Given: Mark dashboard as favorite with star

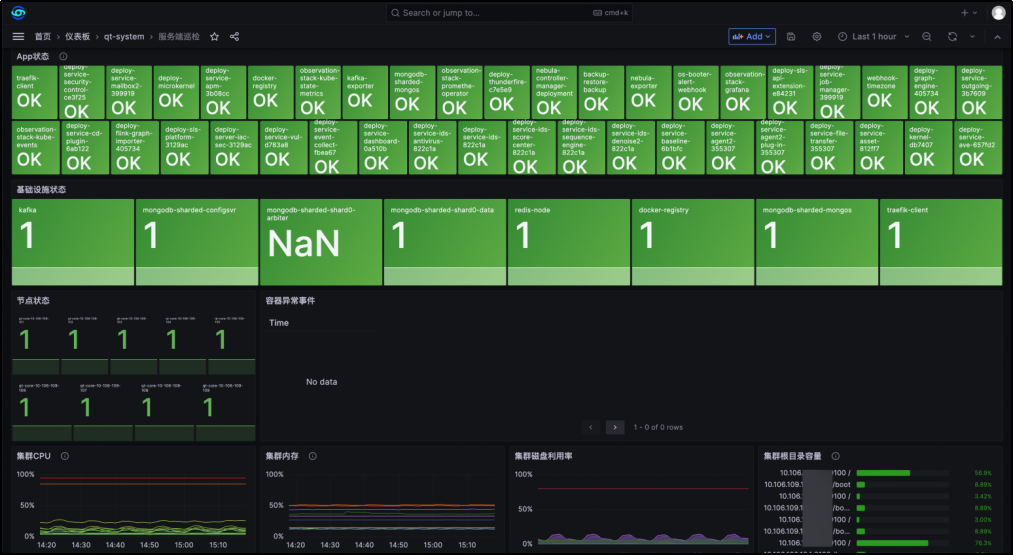Looking at the screenshot, I should click(214, 37).
